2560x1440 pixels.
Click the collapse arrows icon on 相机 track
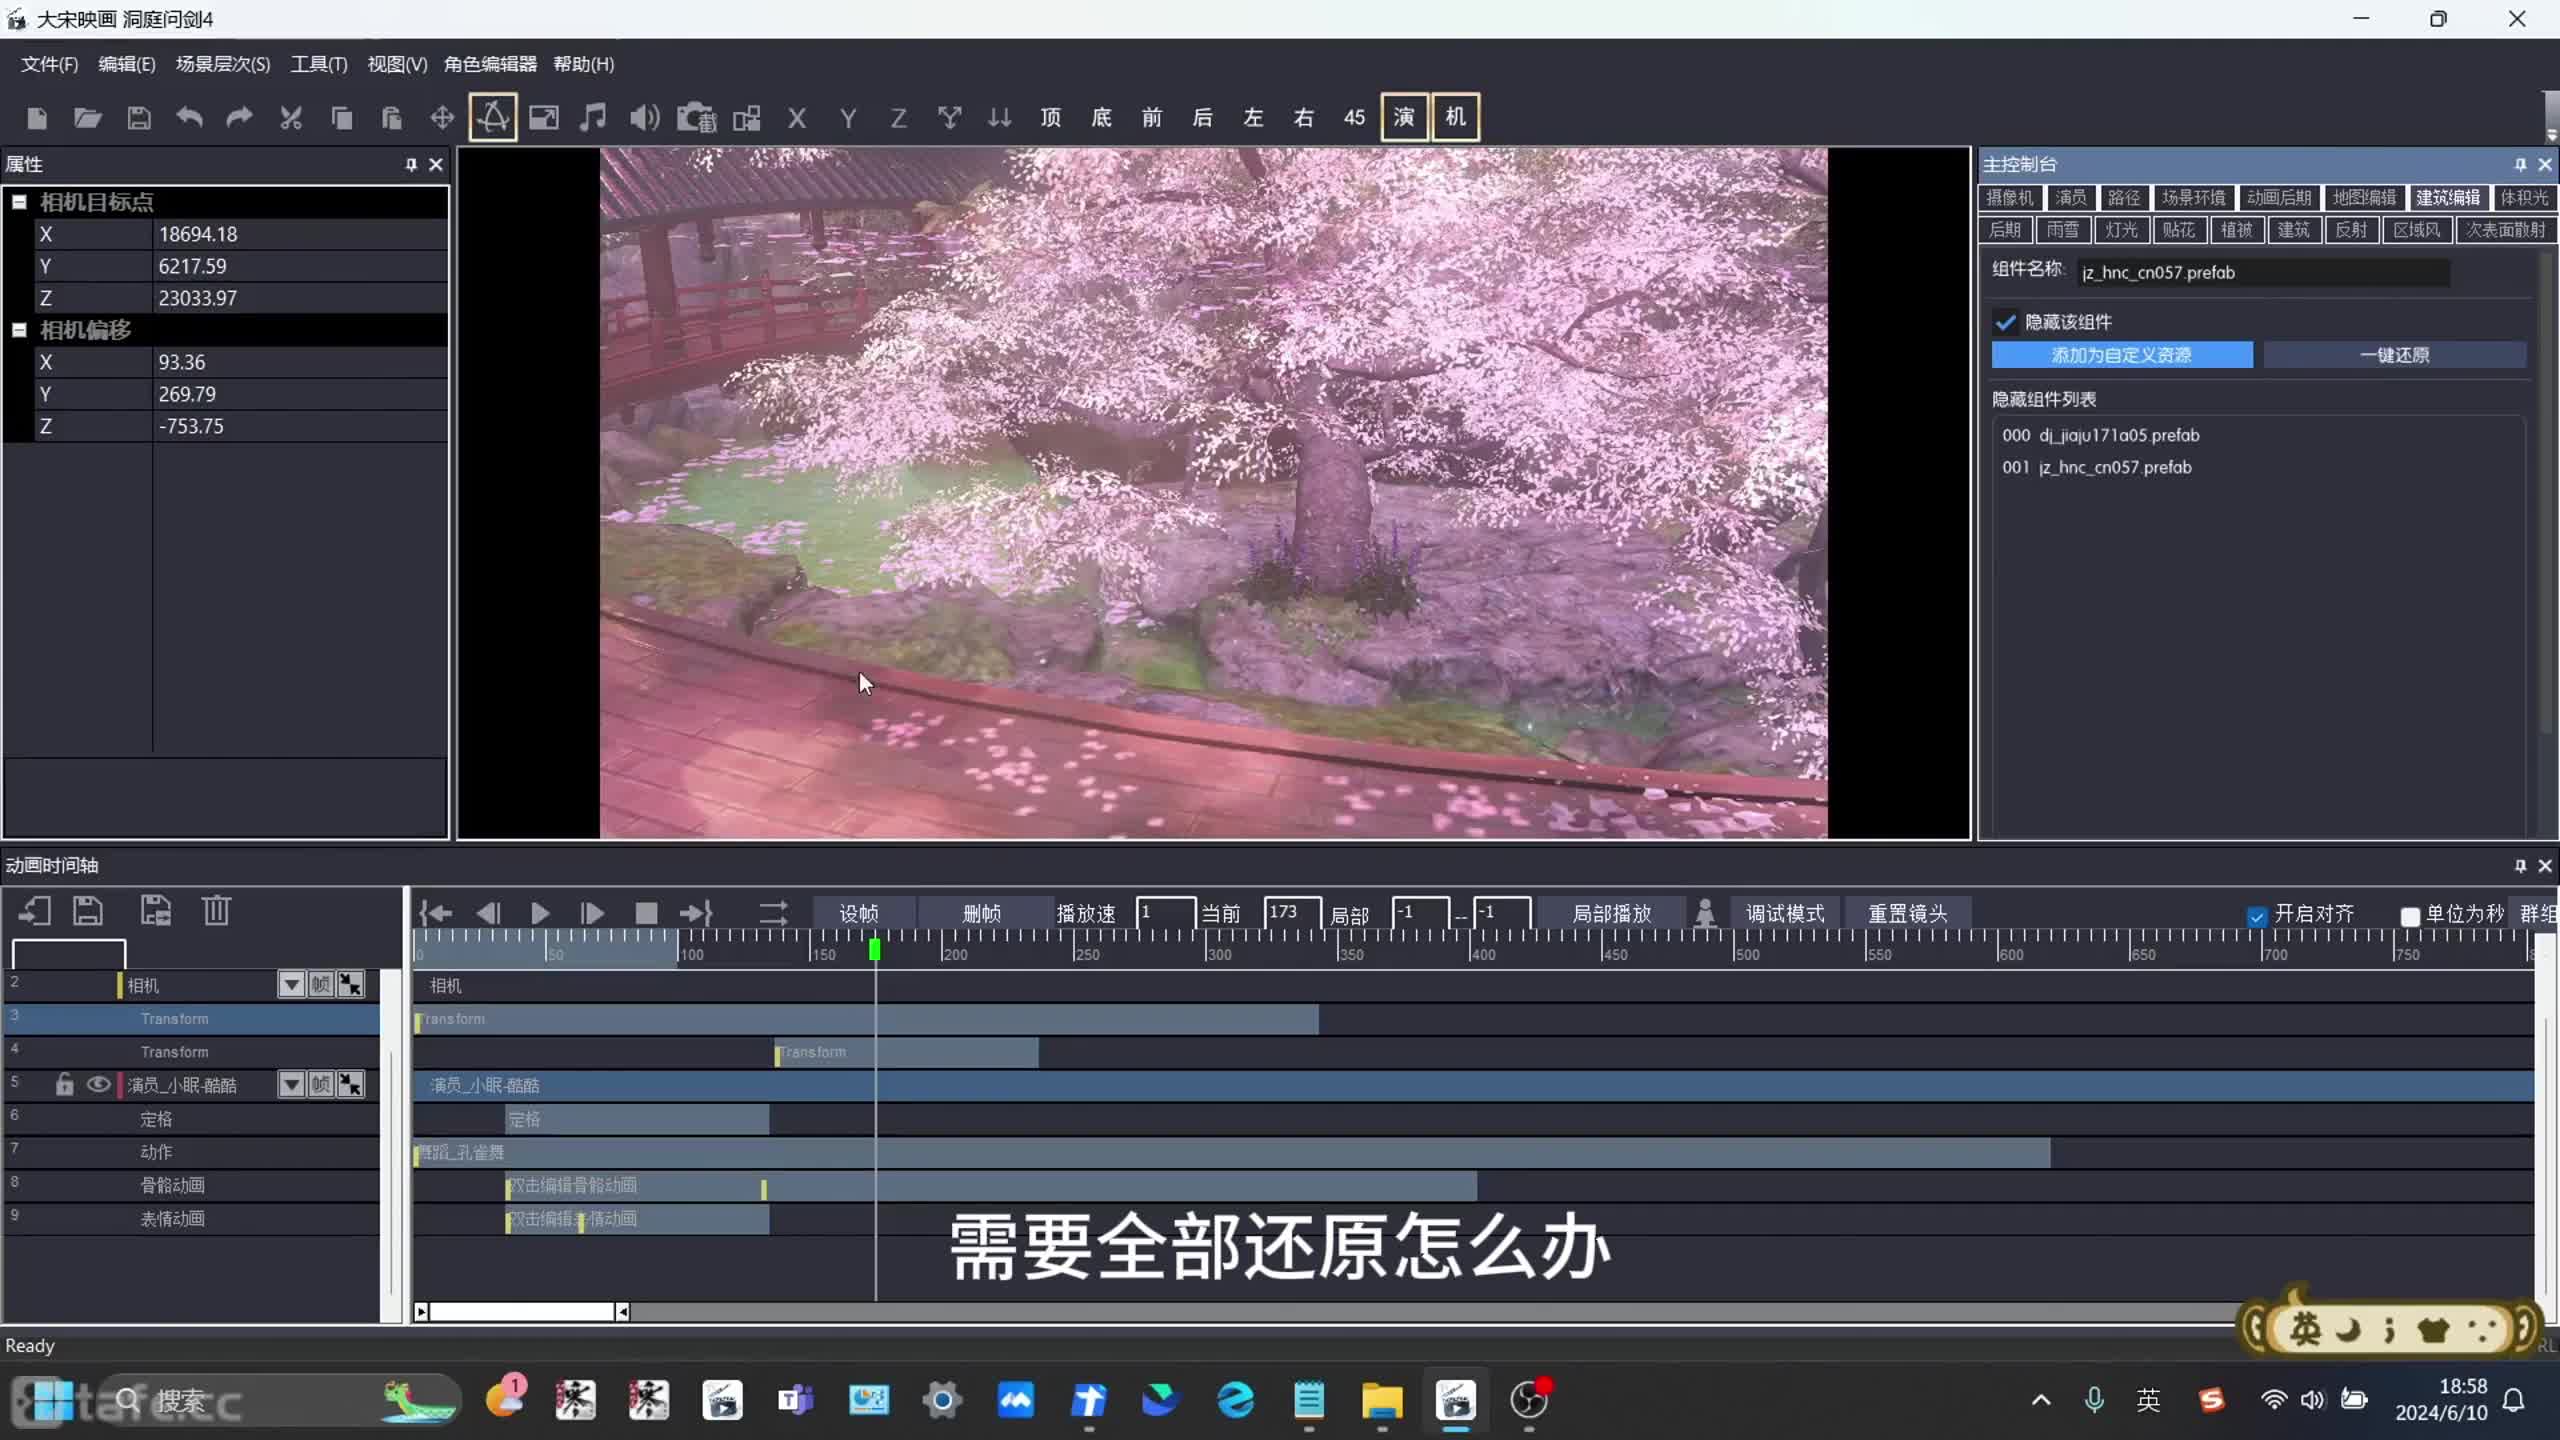(350, 985)
